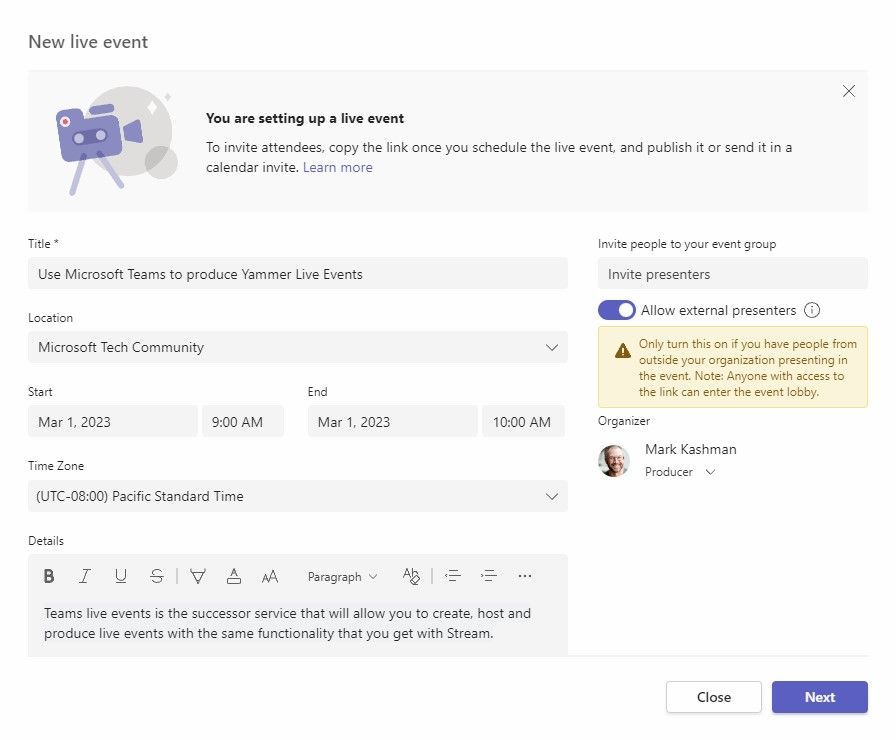Viewport: 896px width, 740px height.
Task: Change Mark Kashman's Producer role
Action: pyautogui.click(x=680, y=472)
